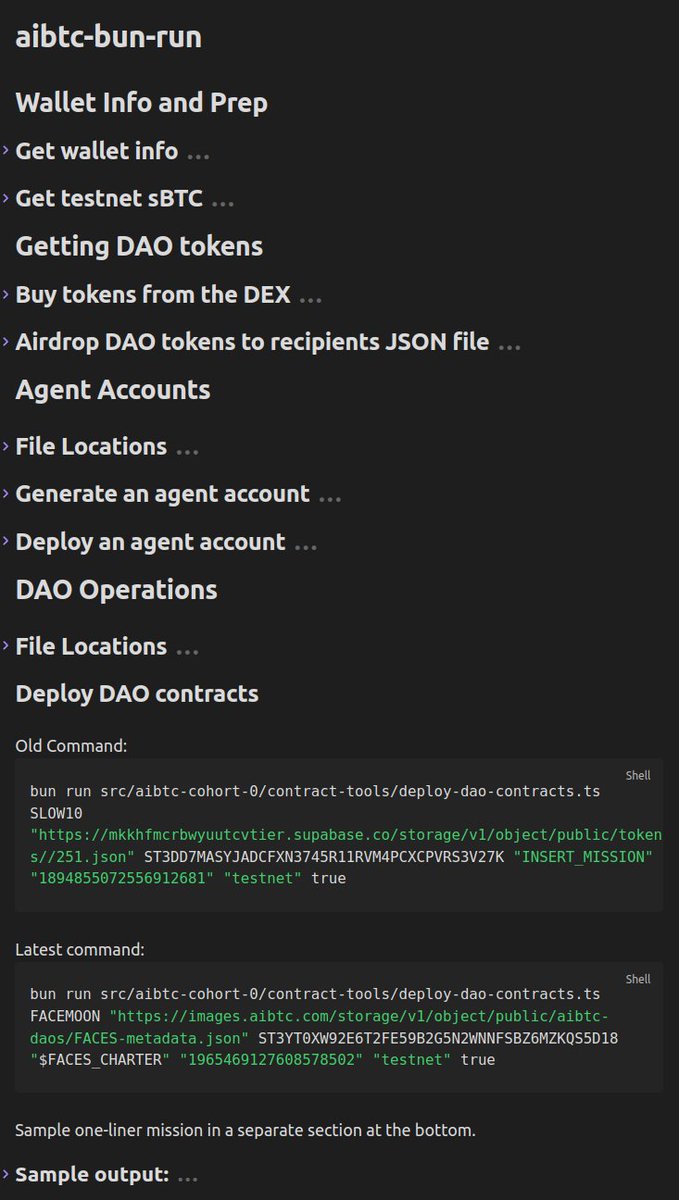679x1200 pixels.
Task: Expand the Get testnet sBTC section
Action: click(6, 198)
